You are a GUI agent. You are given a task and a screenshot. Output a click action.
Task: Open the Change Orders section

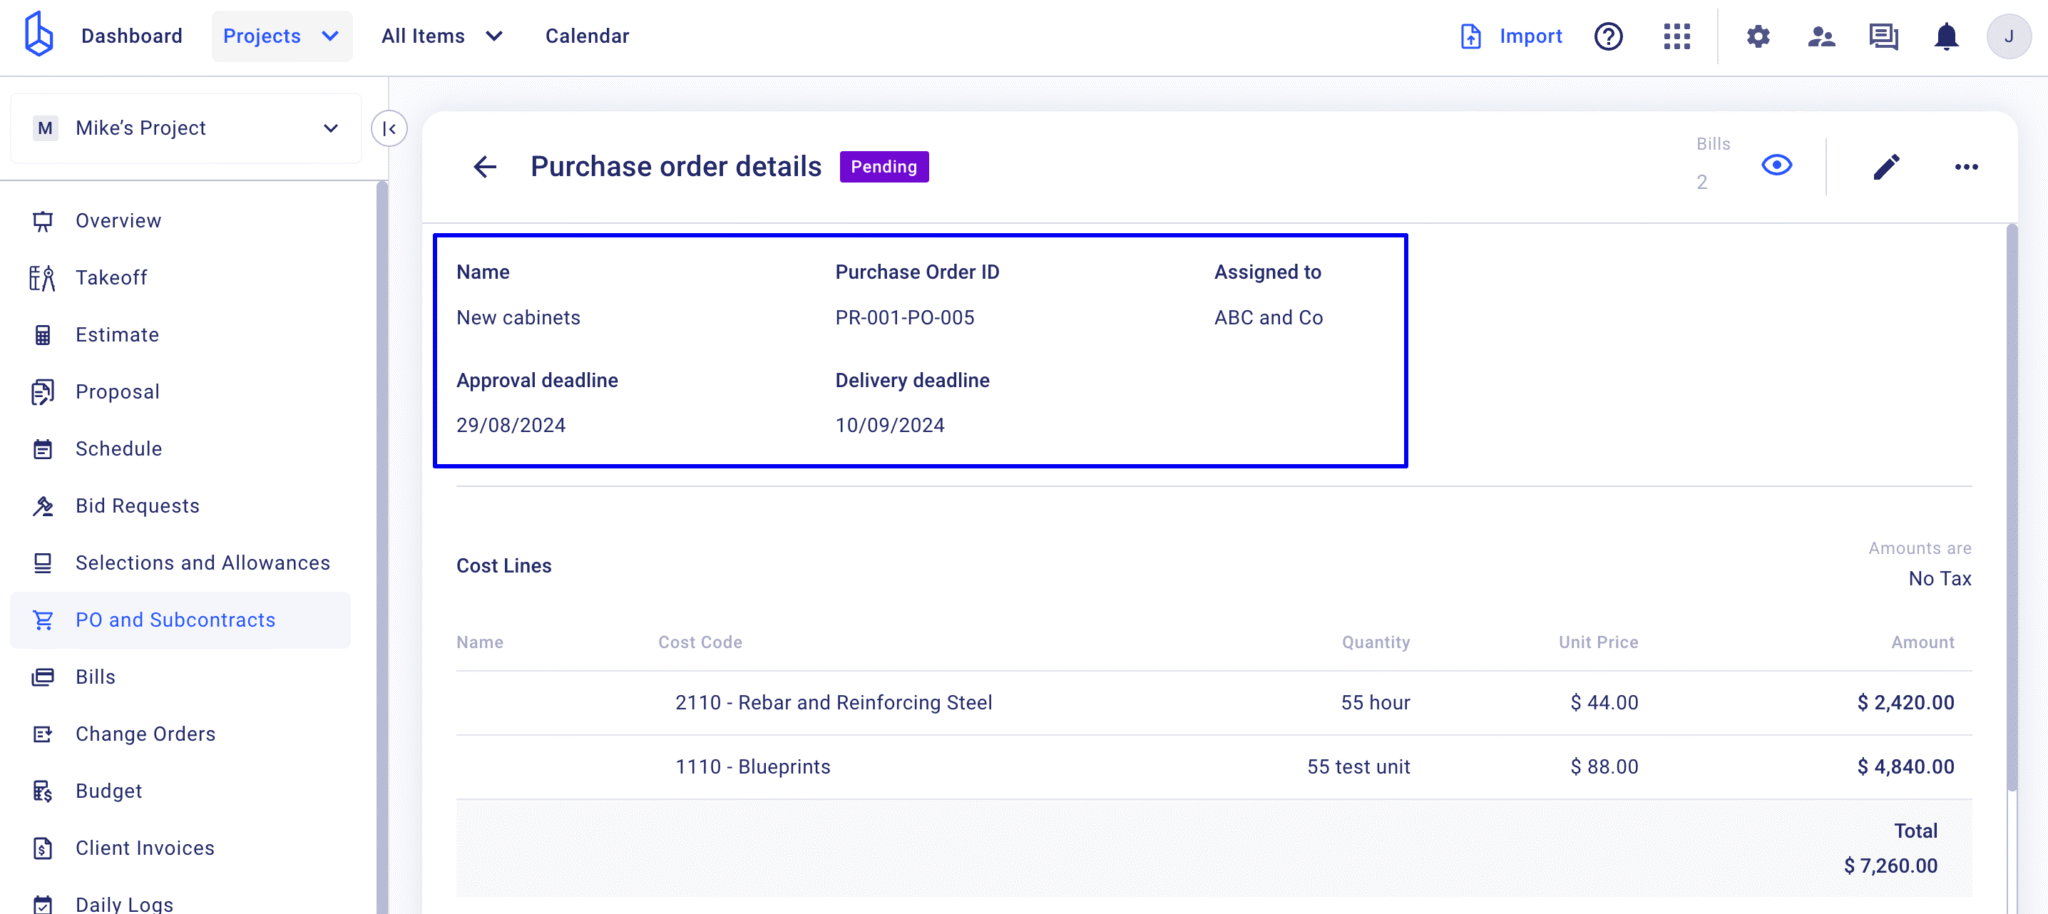(x=145, y=733)
